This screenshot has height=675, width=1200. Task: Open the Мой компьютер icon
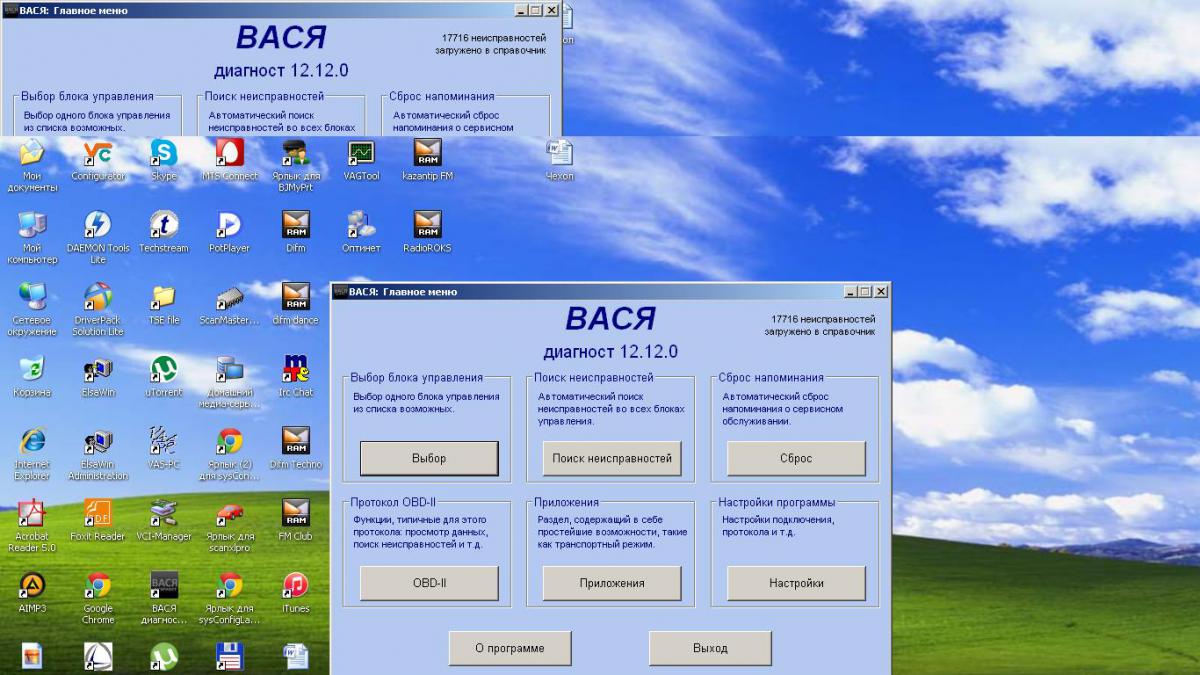[32, 237]
